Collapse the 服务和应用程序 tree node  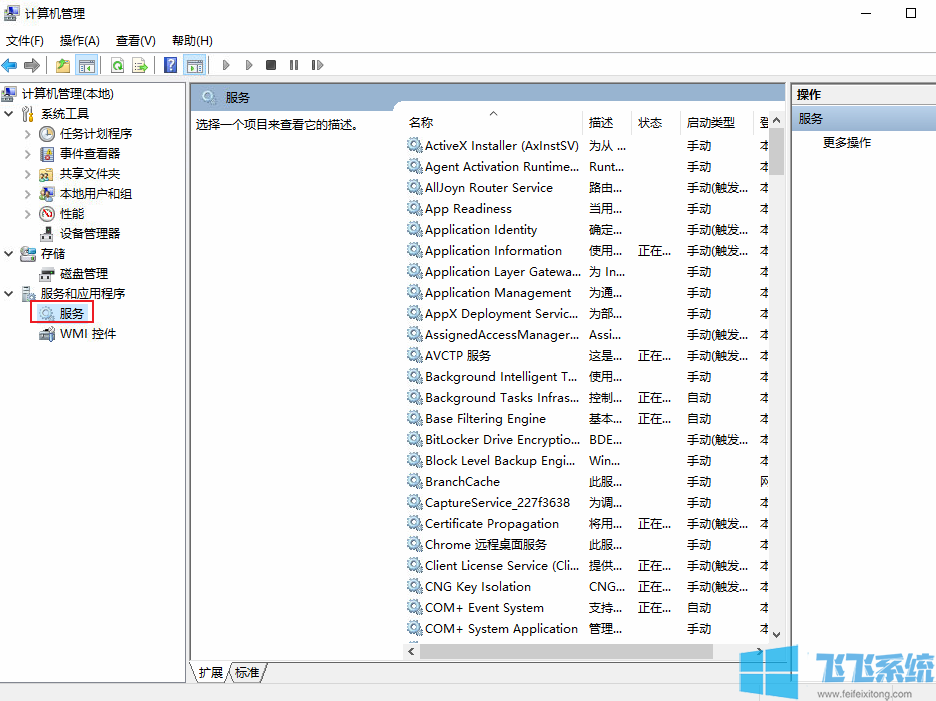pyautogui.click(x=9, y=294)
